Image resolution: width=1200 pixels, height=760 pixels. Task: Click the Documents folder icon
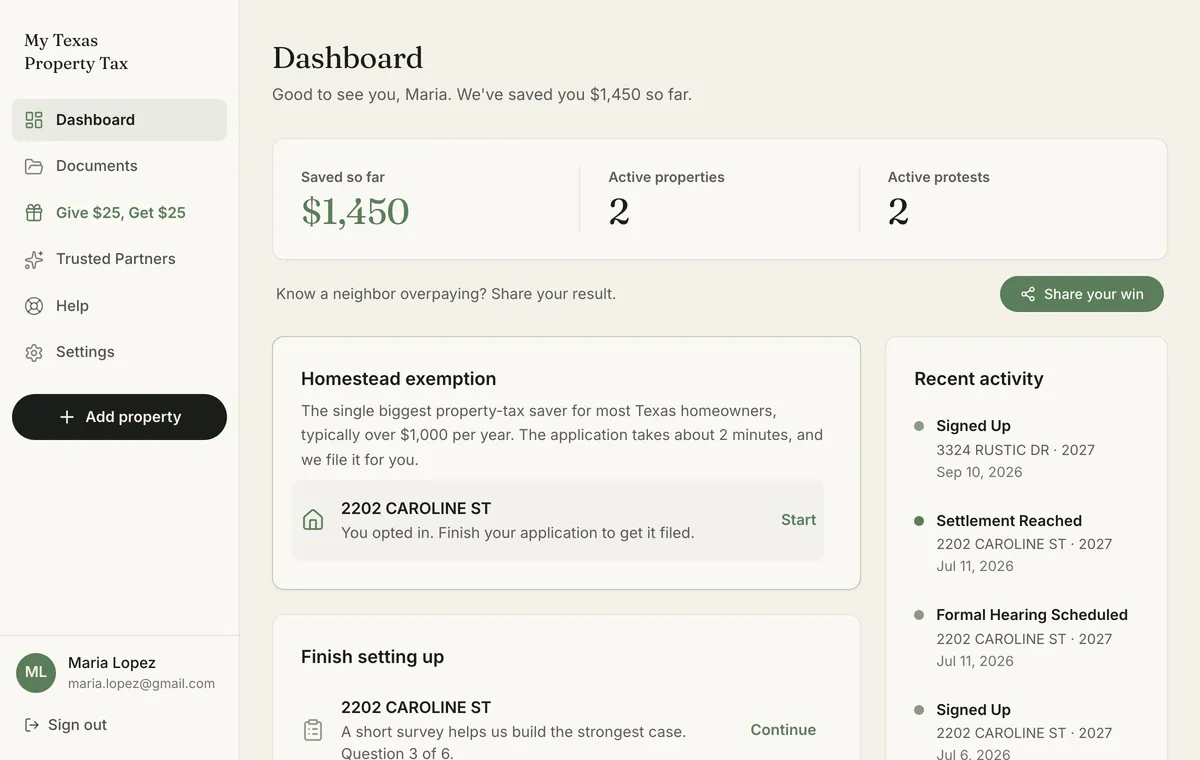point(34,166)
